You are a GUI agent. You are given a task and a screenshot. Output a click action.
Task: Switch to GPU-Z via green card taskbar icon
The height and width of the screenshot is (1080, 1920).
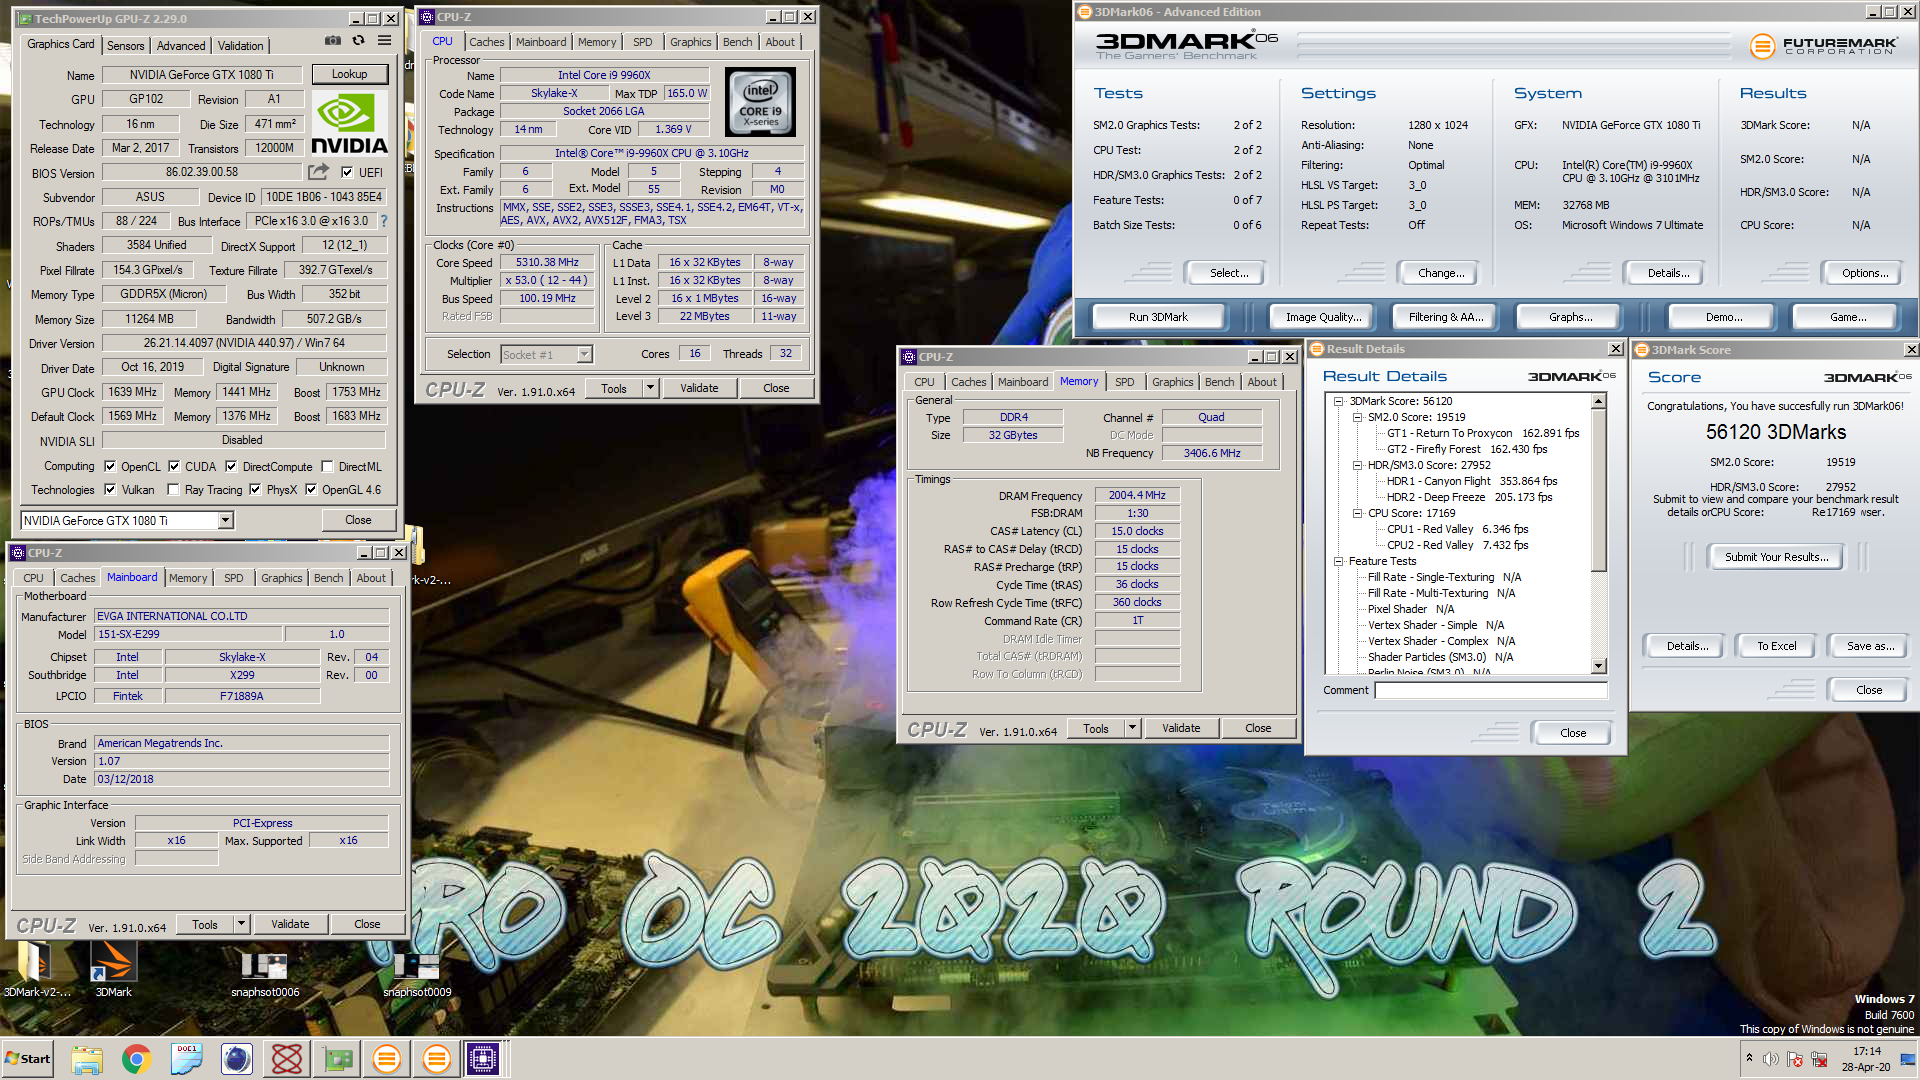coord(337,1059)
